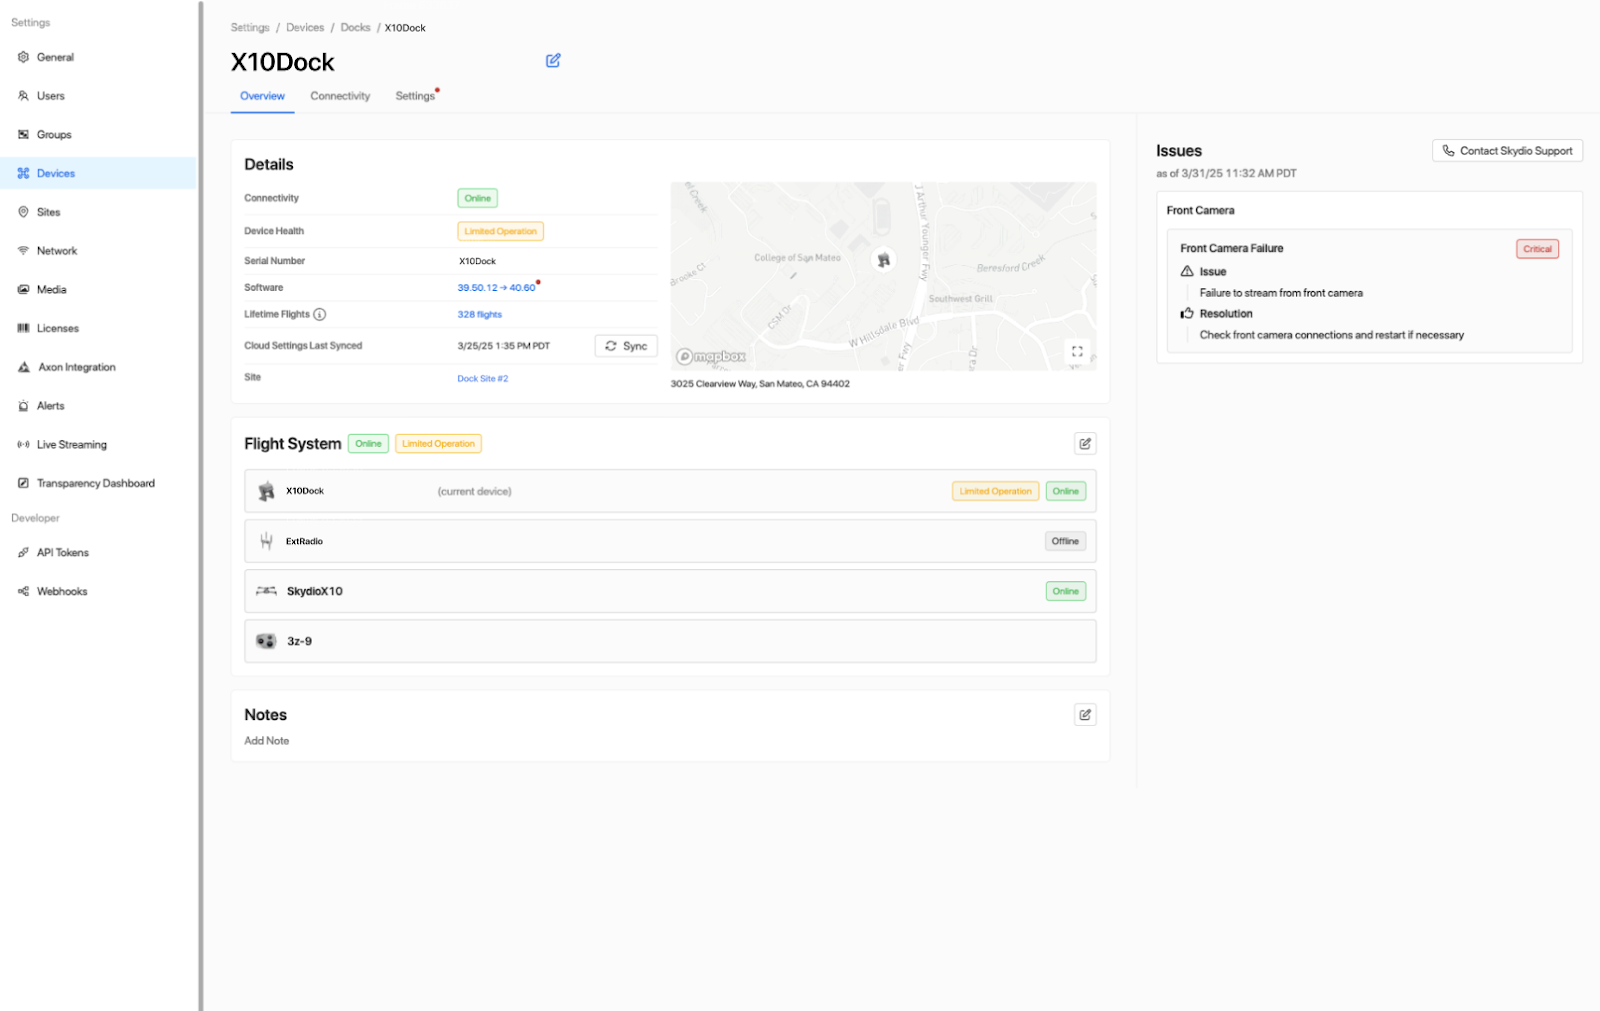Open Webhooks in the sidebar
The height and width of the screenshot is (1011, 1600).
(99, 591)
